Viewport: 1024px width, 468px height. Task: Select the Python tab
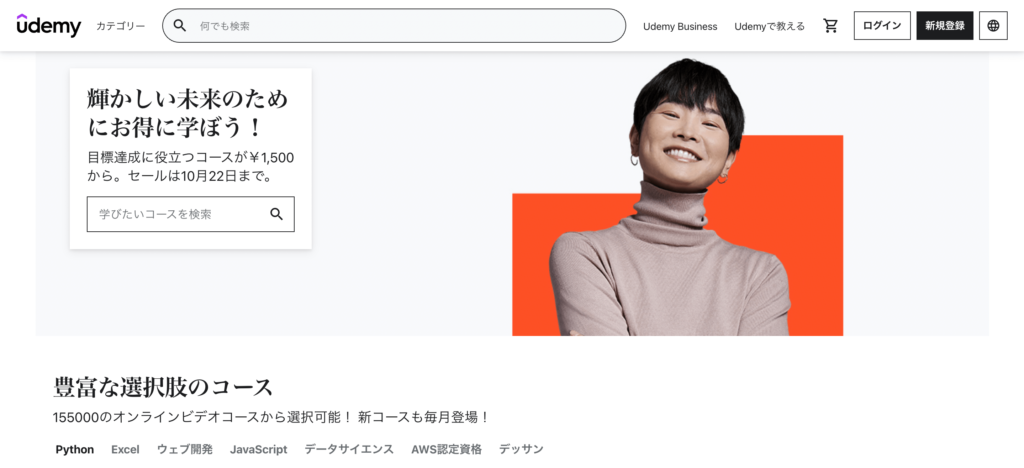74,449
